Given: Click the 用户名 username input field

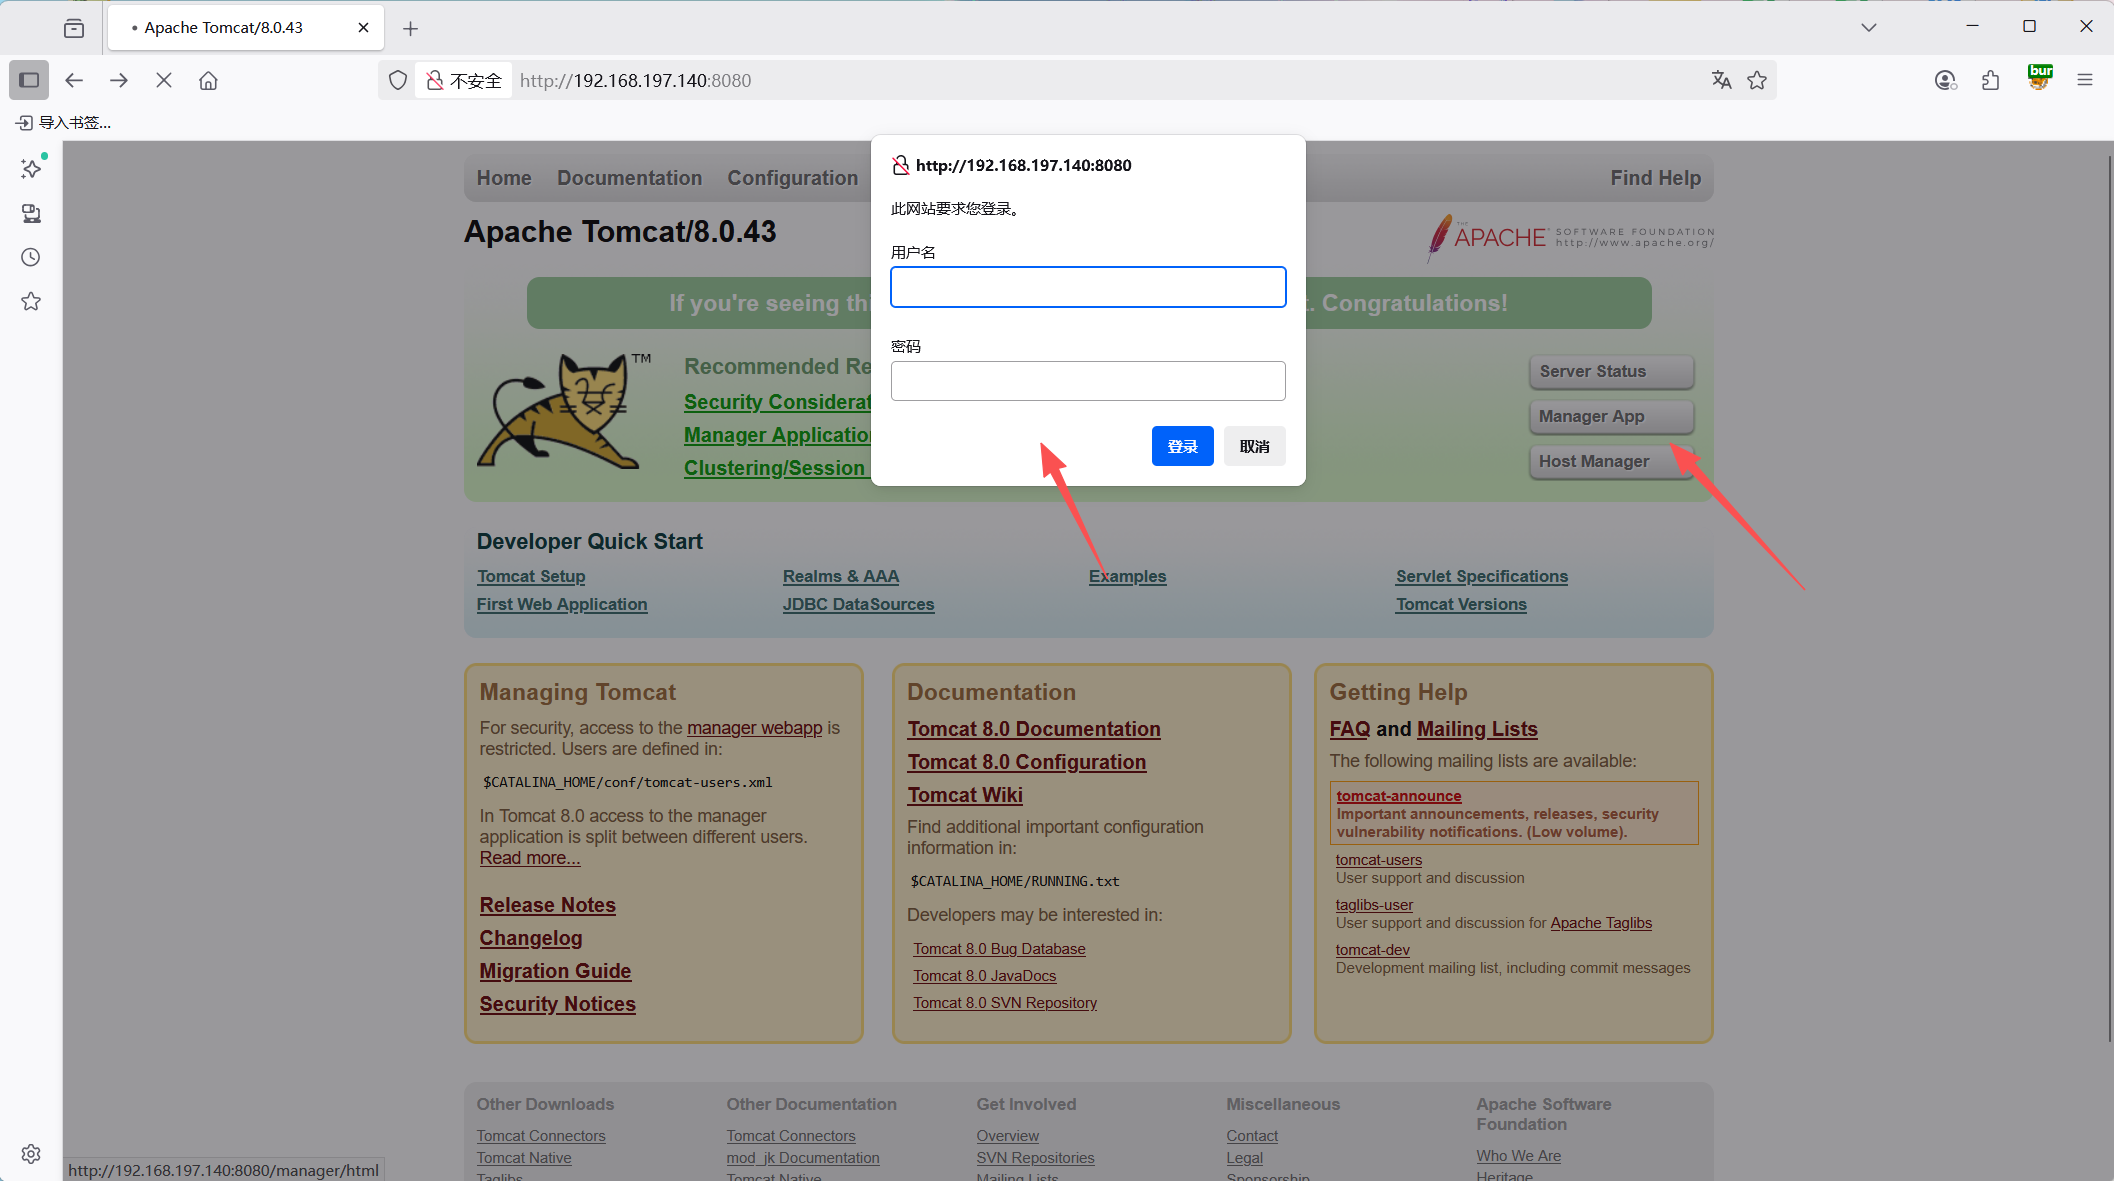Looking at the screenshot, I should point(1088,287).
